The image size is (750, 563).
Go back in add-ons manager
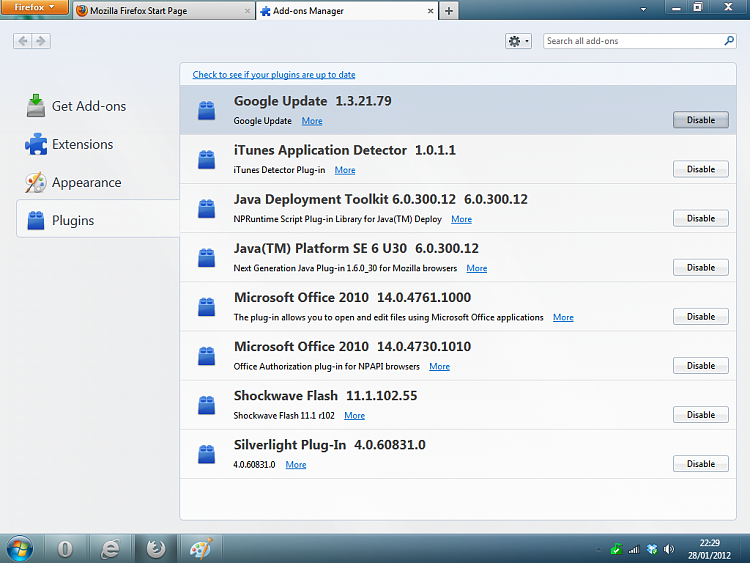coord(22,41)
